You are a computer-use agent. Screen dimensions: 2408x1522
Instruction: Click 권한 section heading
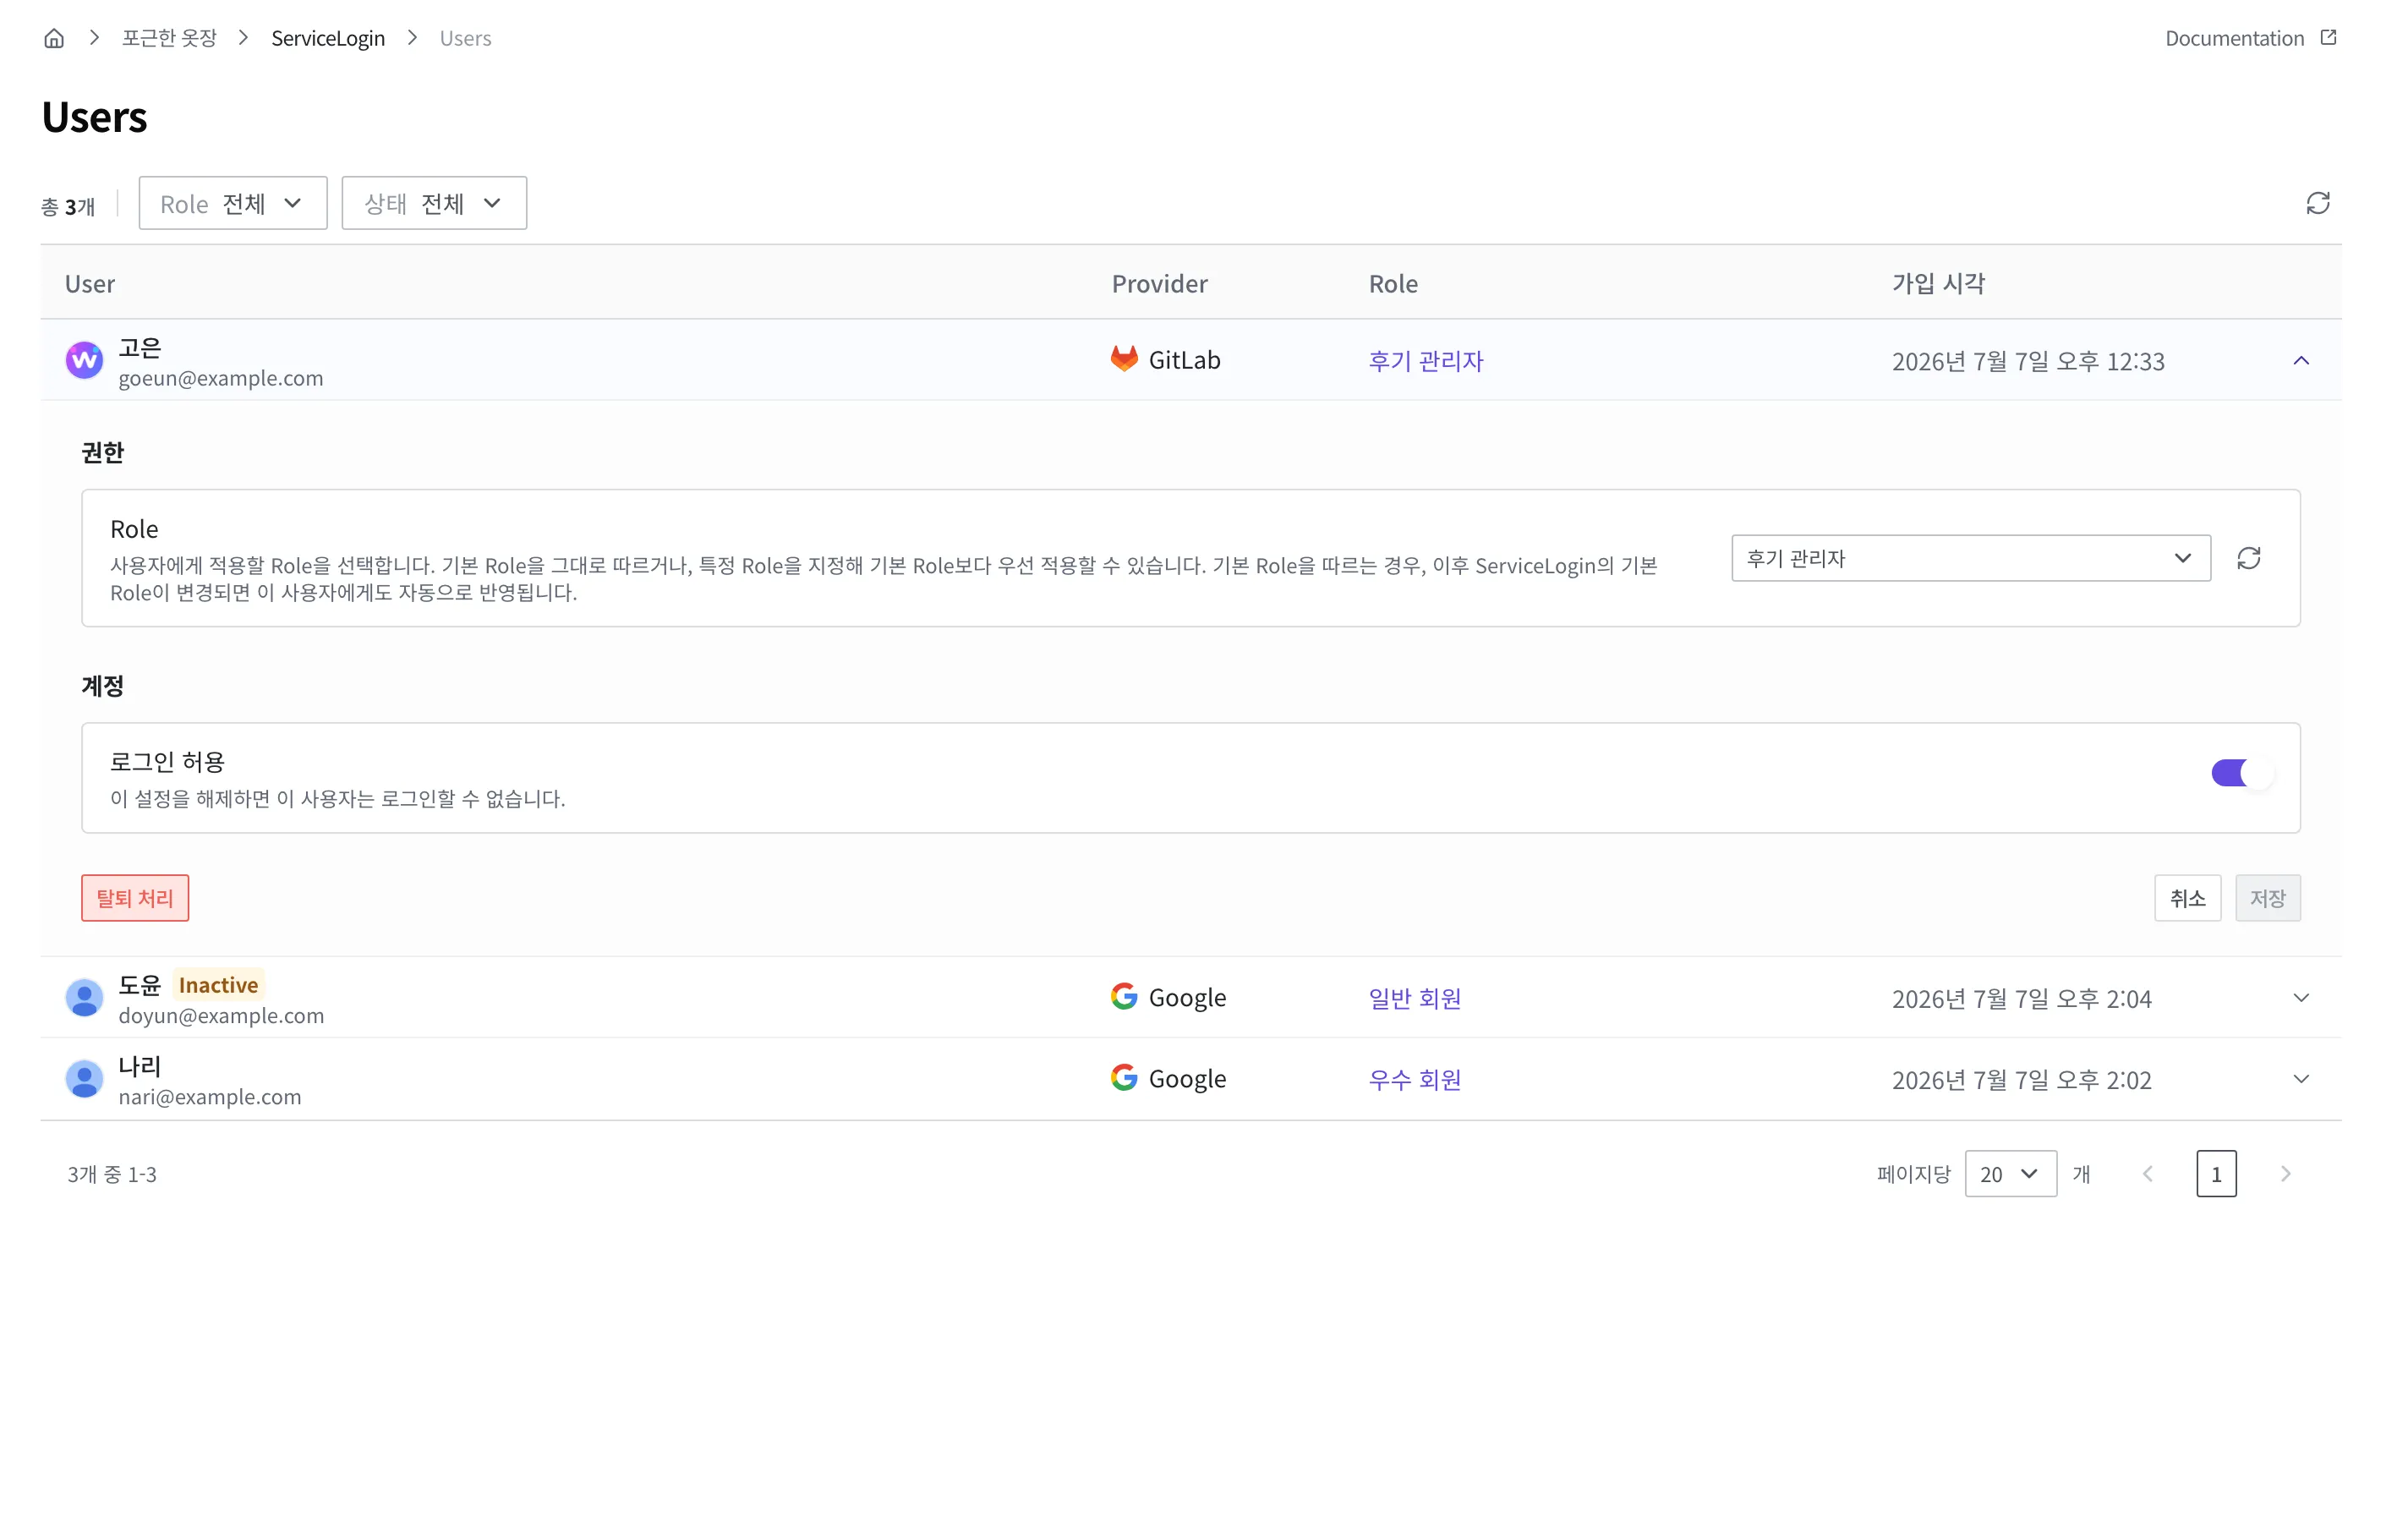click(103, 452)
